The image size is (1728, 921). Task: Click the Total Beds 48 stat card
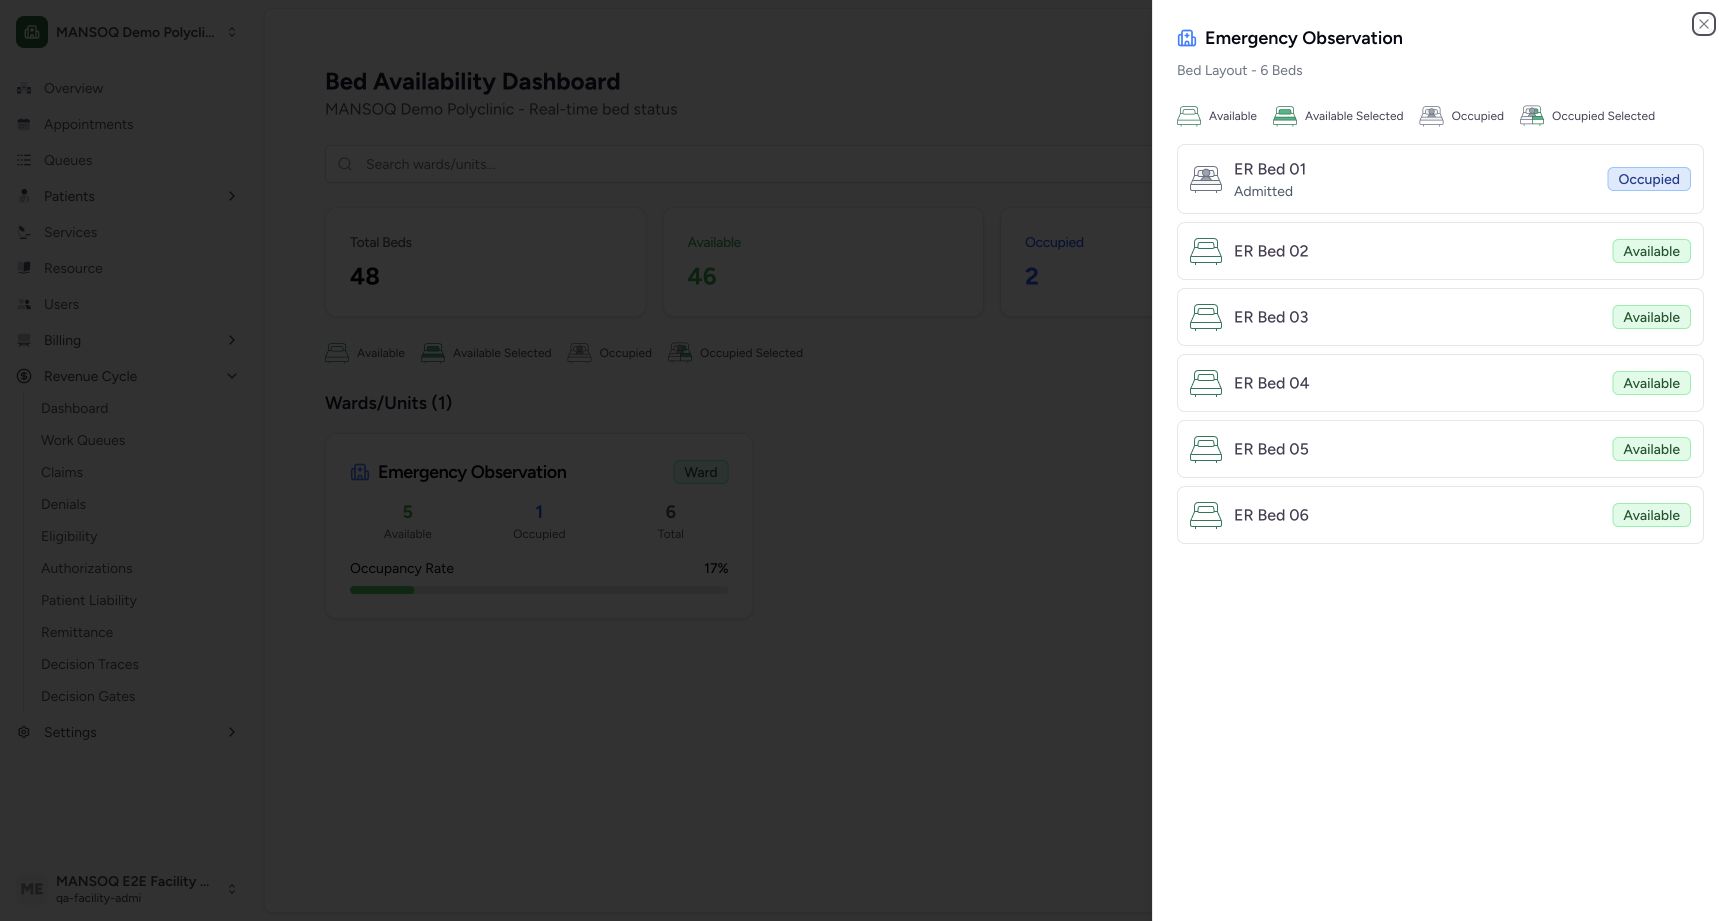point(486,262)
